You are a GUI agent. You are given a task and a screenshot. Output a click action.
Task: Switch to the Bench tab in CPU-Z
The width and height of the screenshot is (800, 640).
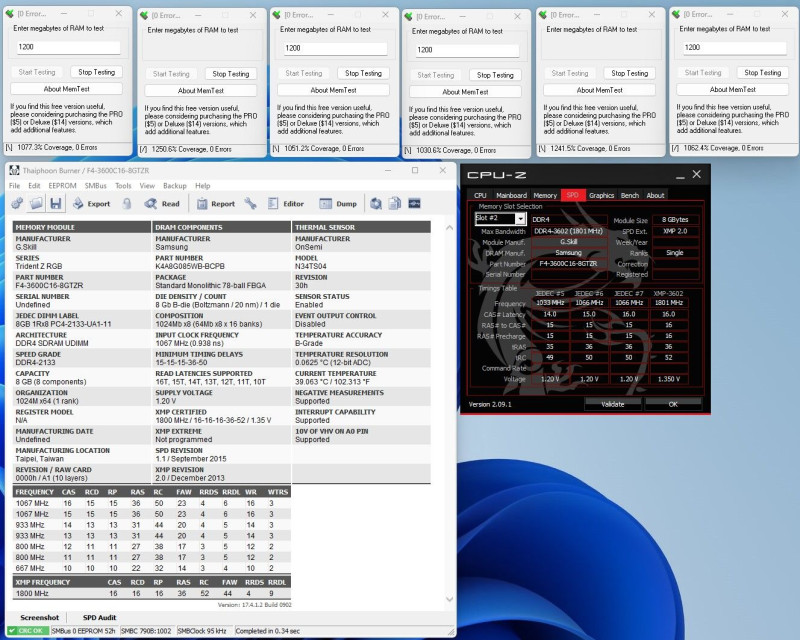click(x=630, y=195)
